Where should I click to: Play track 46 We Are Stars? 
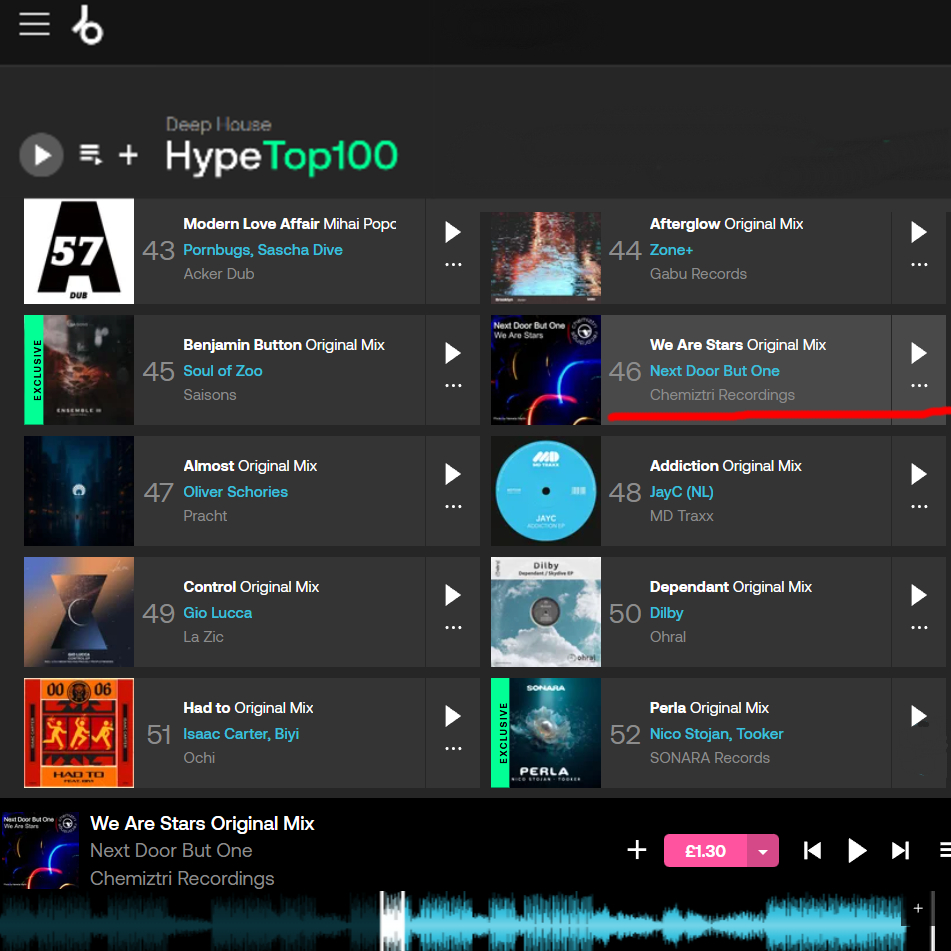(x=919, y=353)
